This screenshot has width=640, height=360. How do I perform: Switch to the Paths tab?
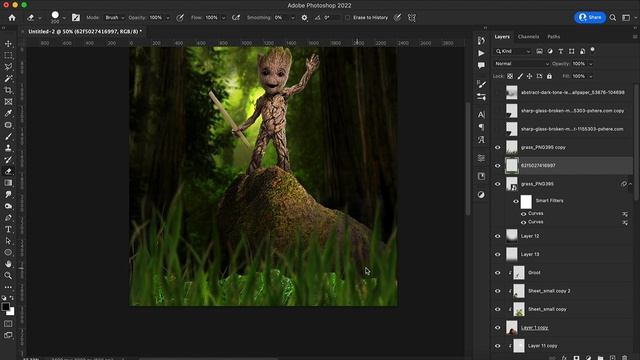coord(553,37)
